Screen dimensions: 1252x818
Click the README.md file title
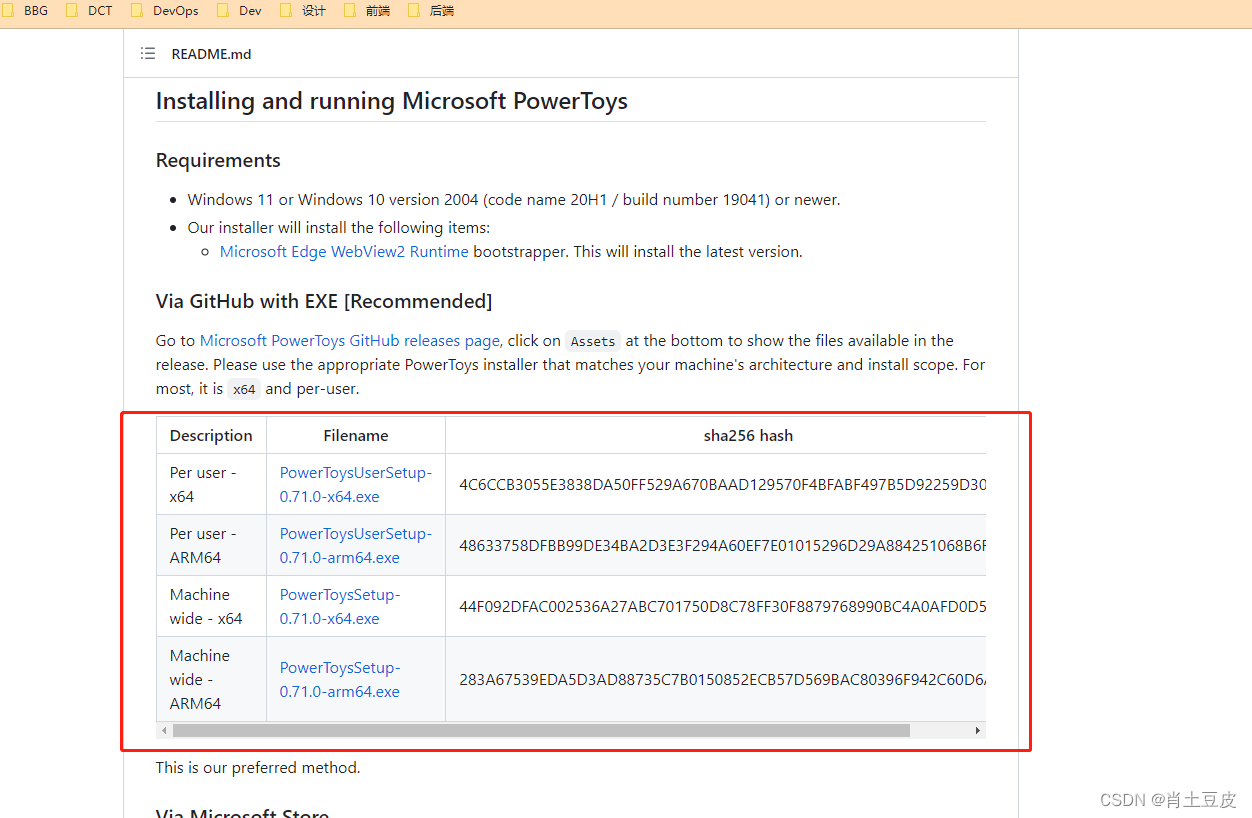coord(211,54)
